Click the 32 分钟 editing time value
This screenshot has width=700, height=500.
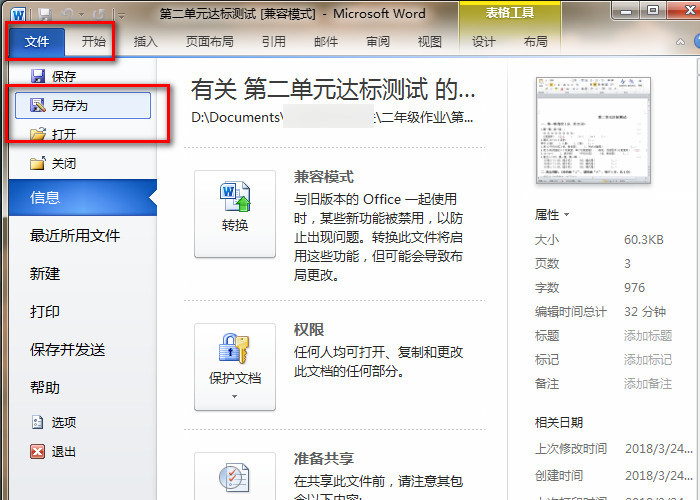pyautogui.click(x=645, y=312)
